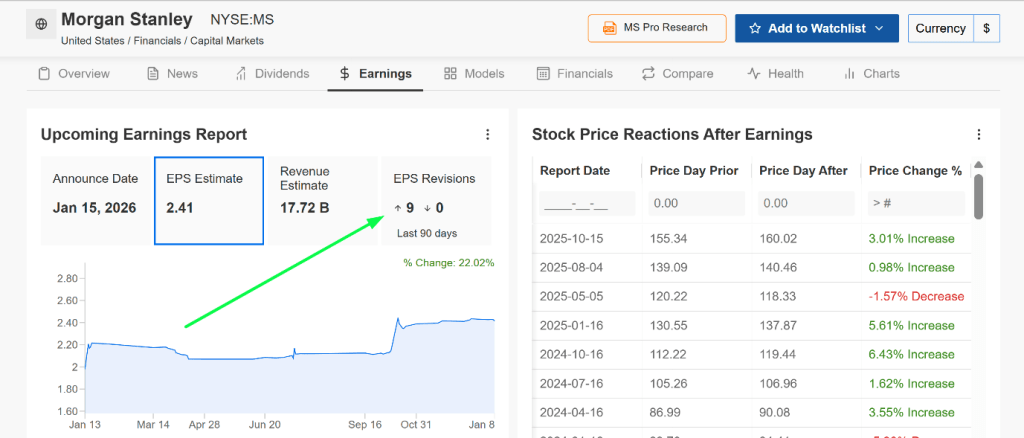Click the Health pulse icon
Viewport: 1024px width, 438px height.
coord(754,74)
